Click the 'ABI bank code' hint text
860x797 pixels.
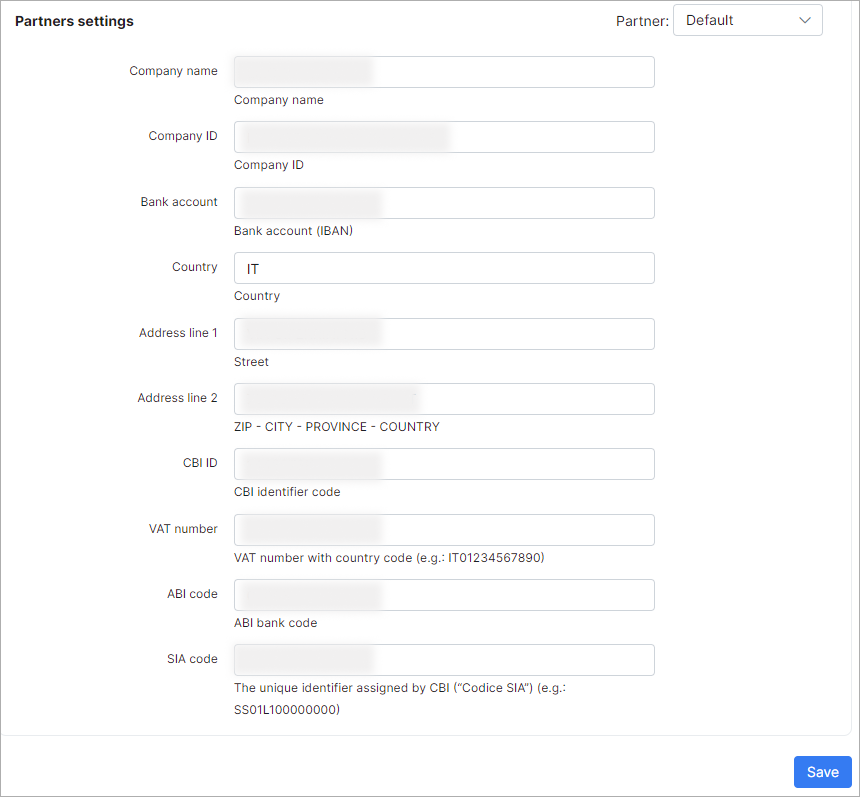pyautogui.click(x=275, y=623)
